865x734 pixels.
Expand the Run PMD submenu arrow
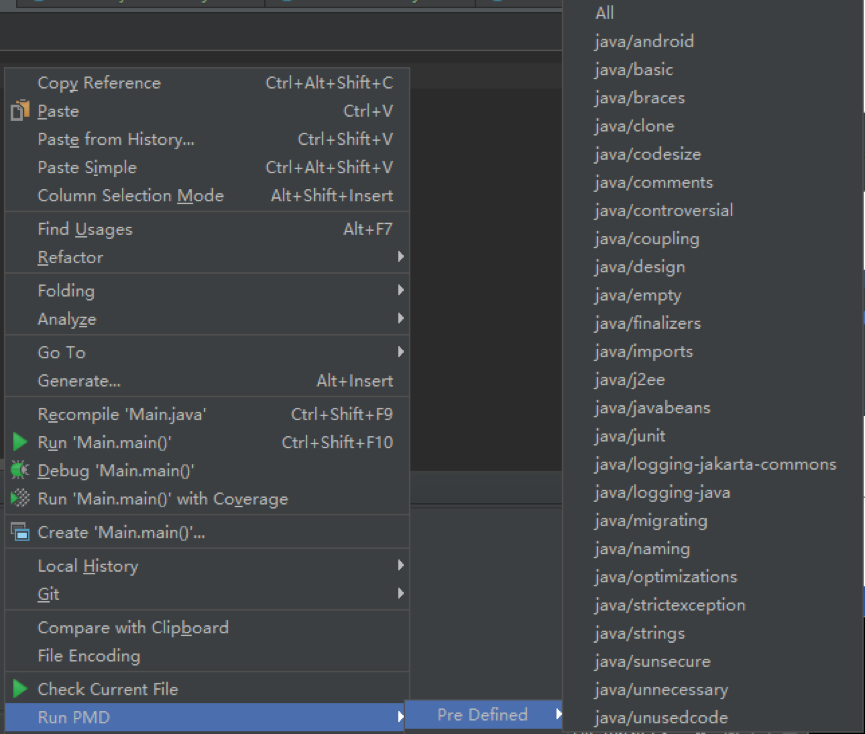click(401, 717)
